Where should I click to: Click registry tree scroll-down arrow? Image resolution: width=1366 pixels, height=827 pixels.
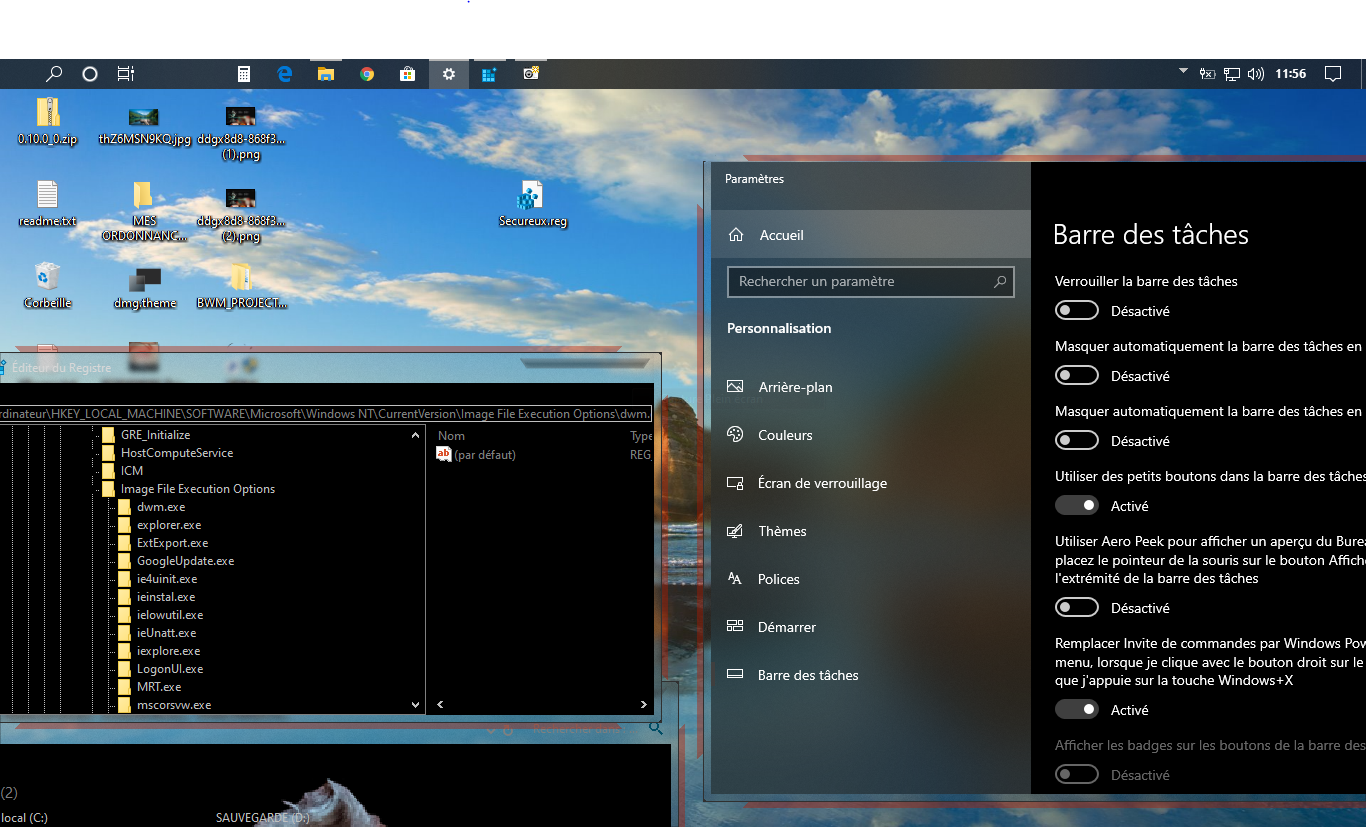point(416,705)
